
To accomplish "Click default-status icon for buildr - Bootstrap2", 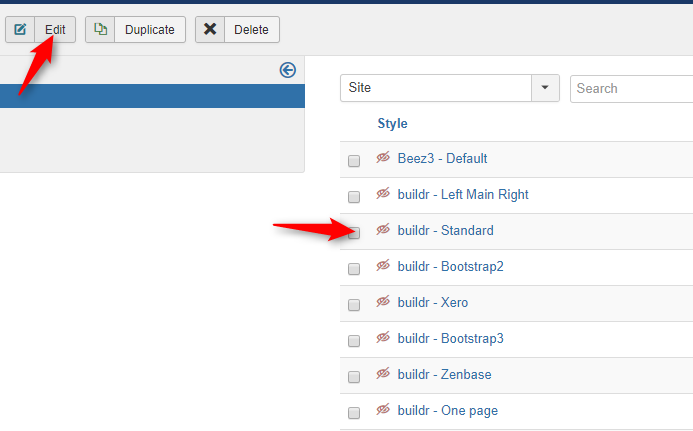I will click(x=383, y=265).
